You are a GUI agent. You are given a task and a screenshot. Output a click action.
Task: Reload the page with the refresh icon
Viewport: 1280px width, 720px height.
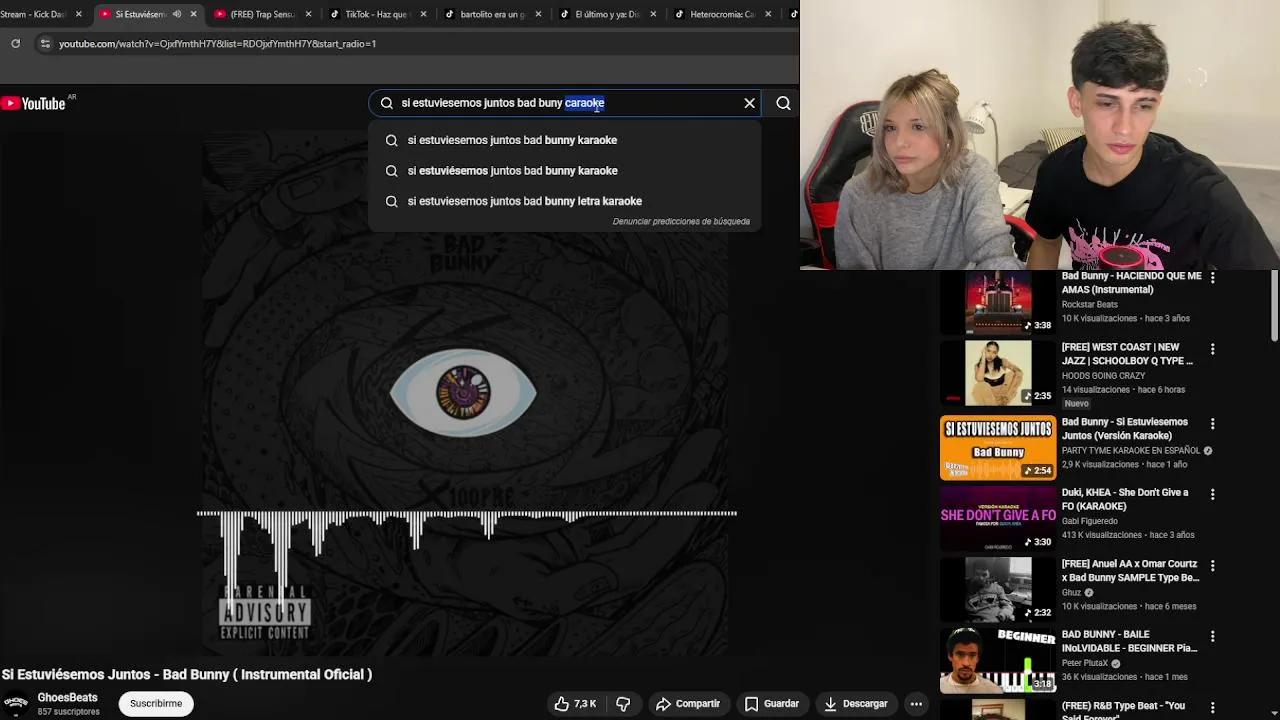point(14,43)
